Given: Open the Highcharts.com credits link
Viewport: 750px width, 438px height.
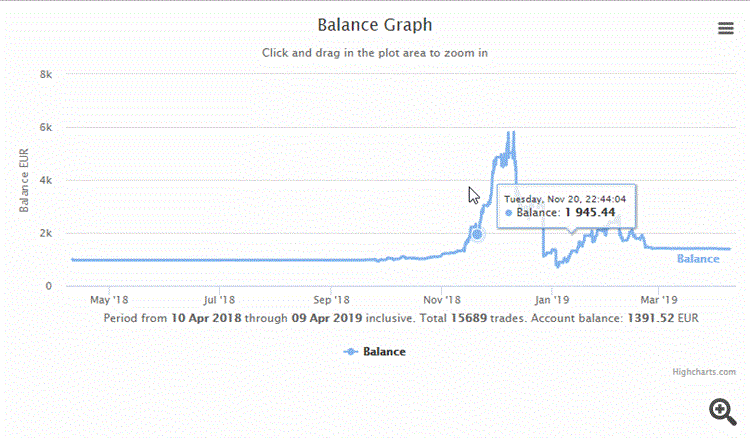Looking at the screenshot, I should [704, 372].
